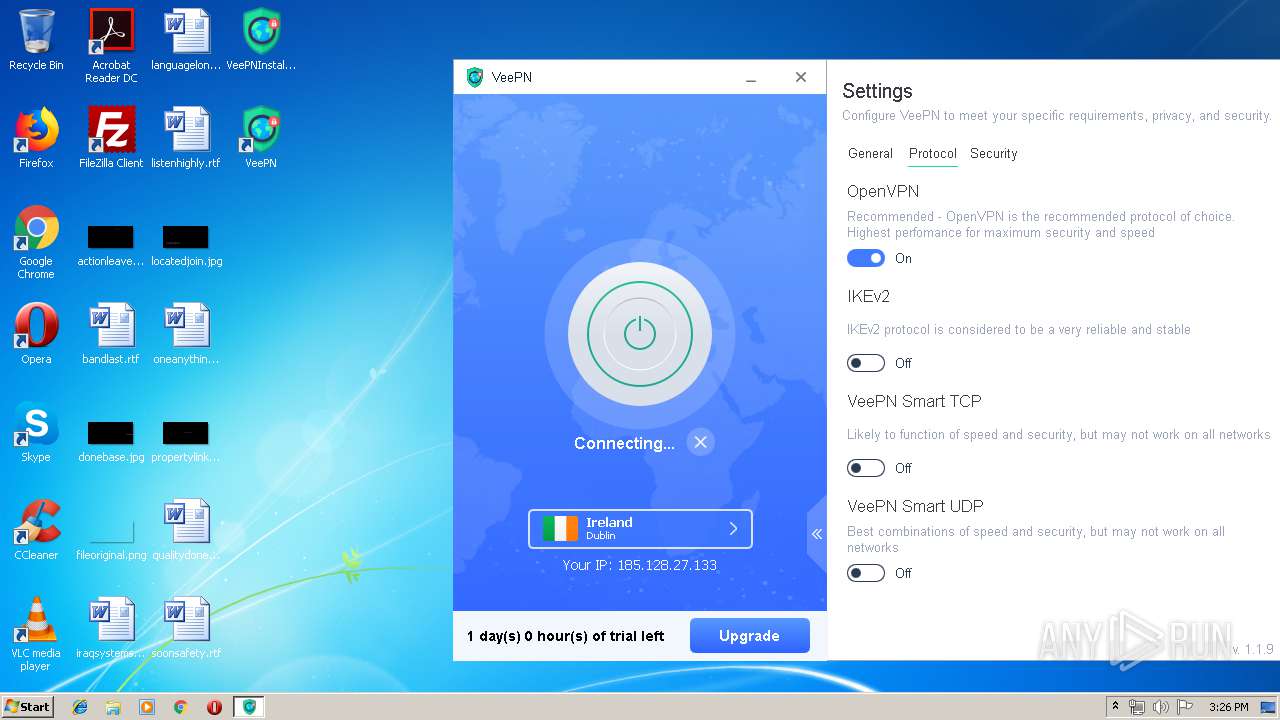Open the Ireland Dublin server selector
This screenshot has width=1280, height=720.
pos(640,529)
